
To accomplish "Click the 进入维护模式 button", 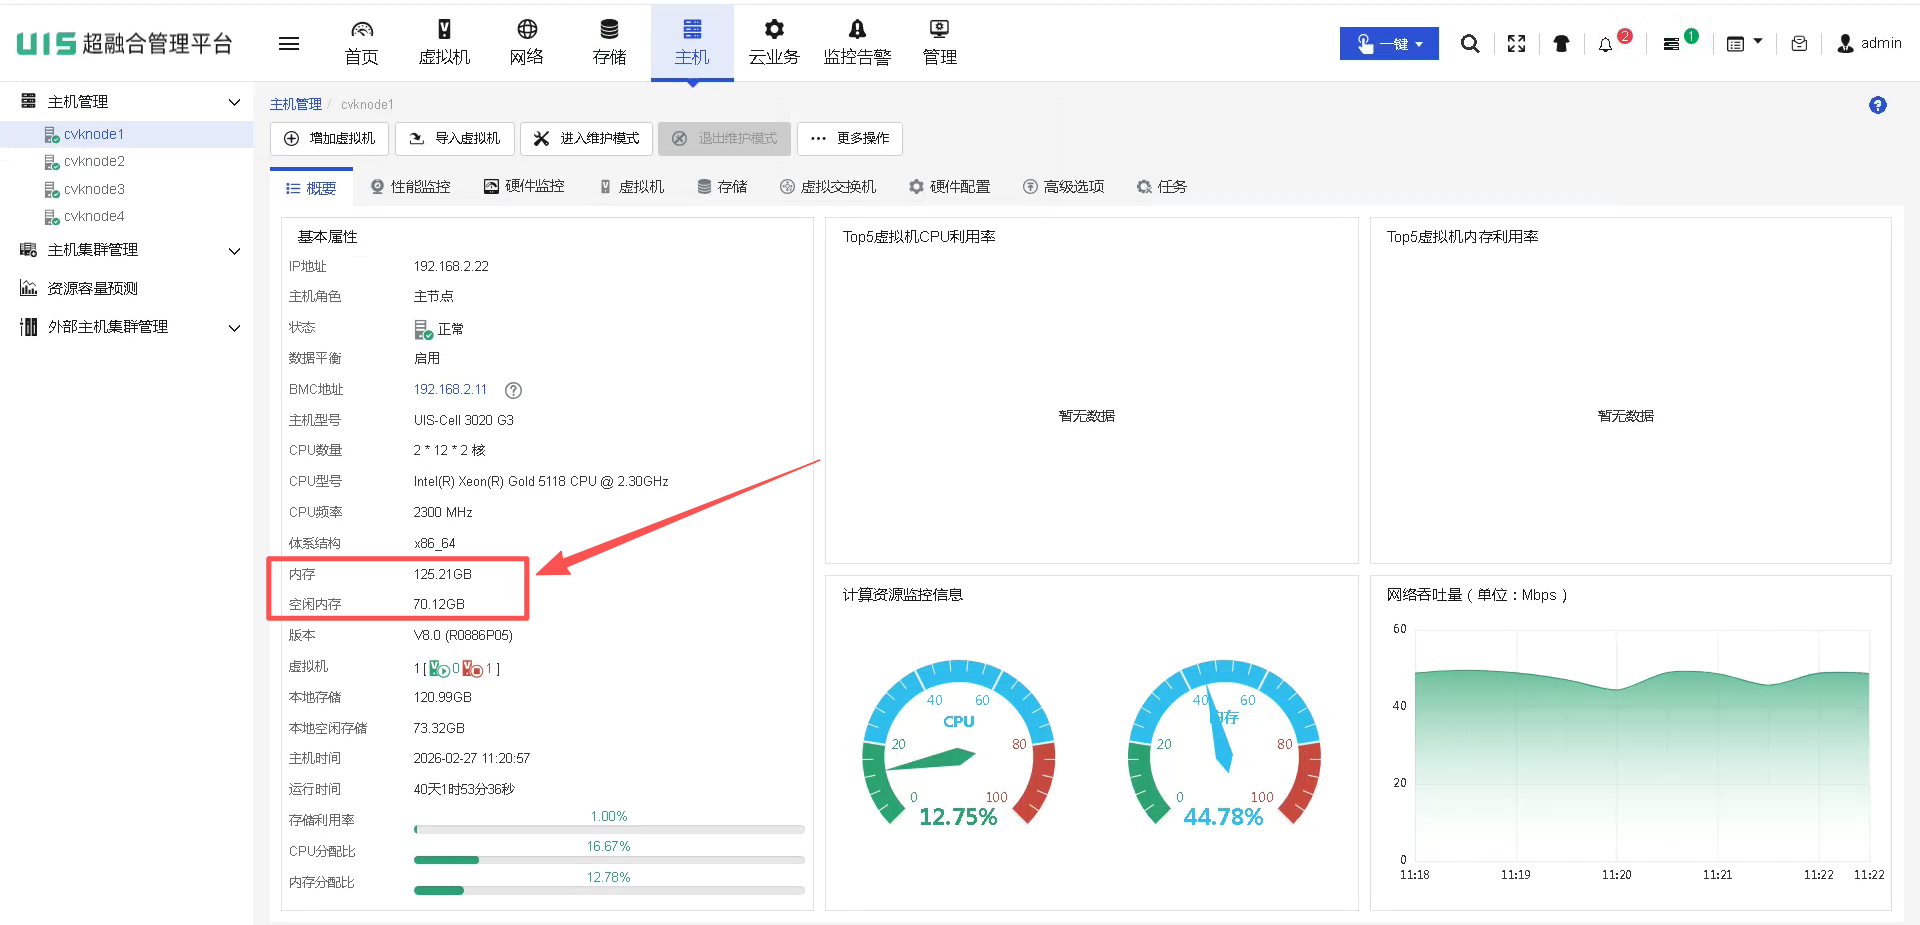I will (x=586, y=139).
